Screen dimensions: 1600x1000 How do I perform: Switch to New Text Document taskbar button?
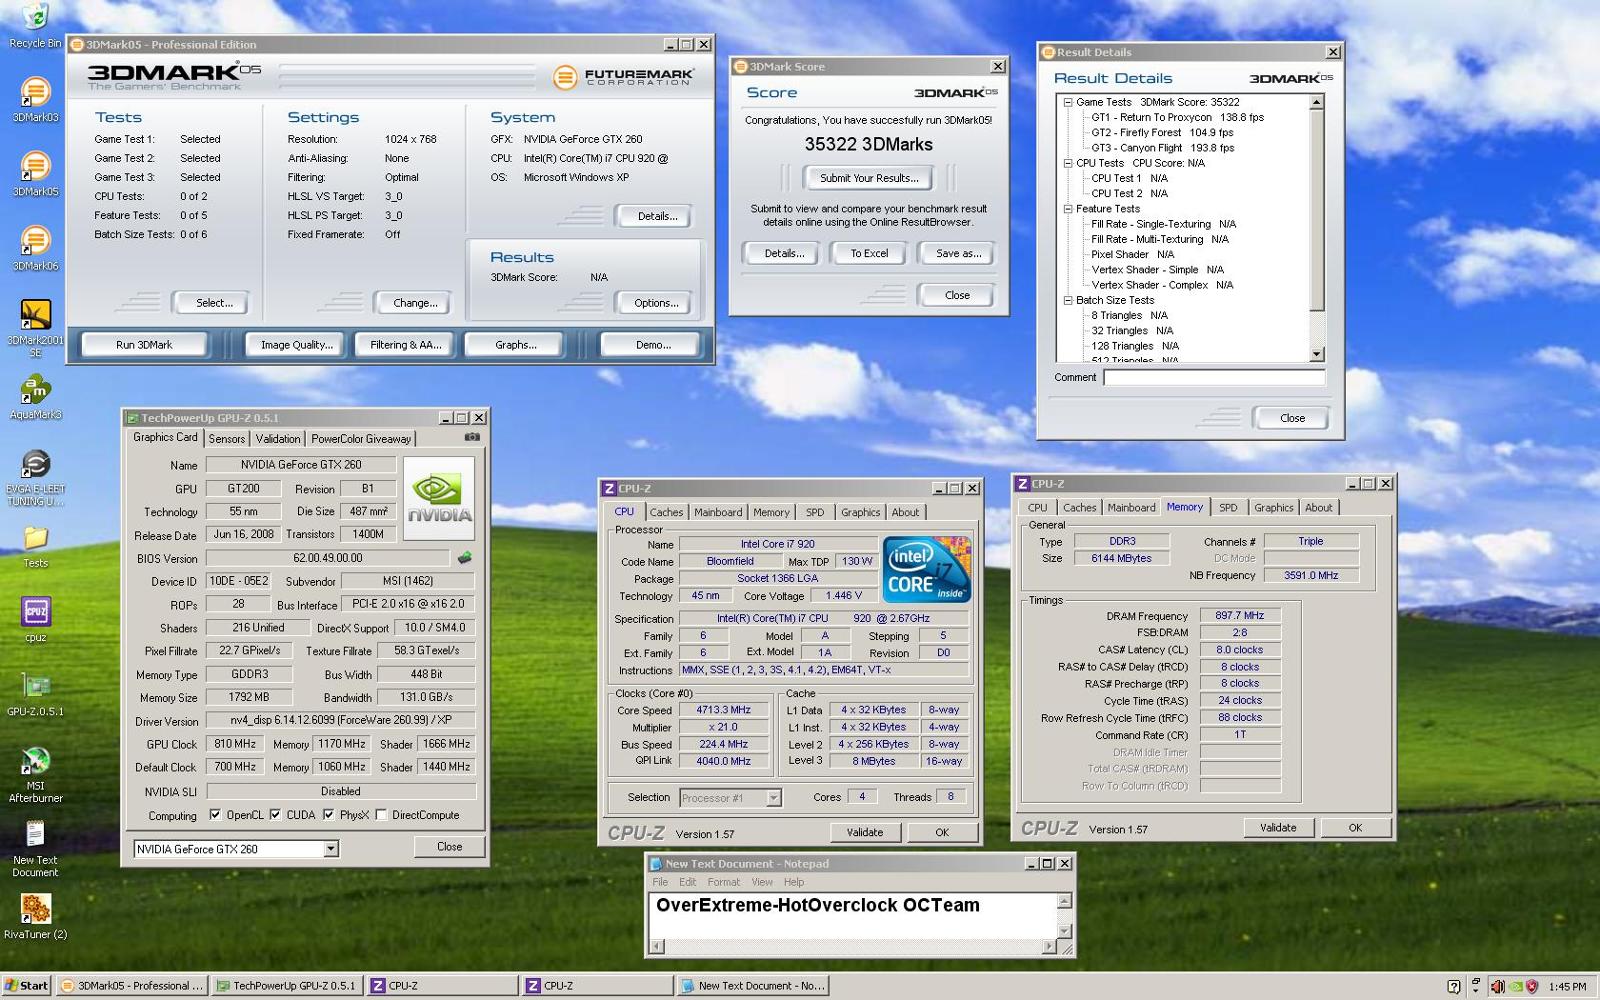(752, 986)
